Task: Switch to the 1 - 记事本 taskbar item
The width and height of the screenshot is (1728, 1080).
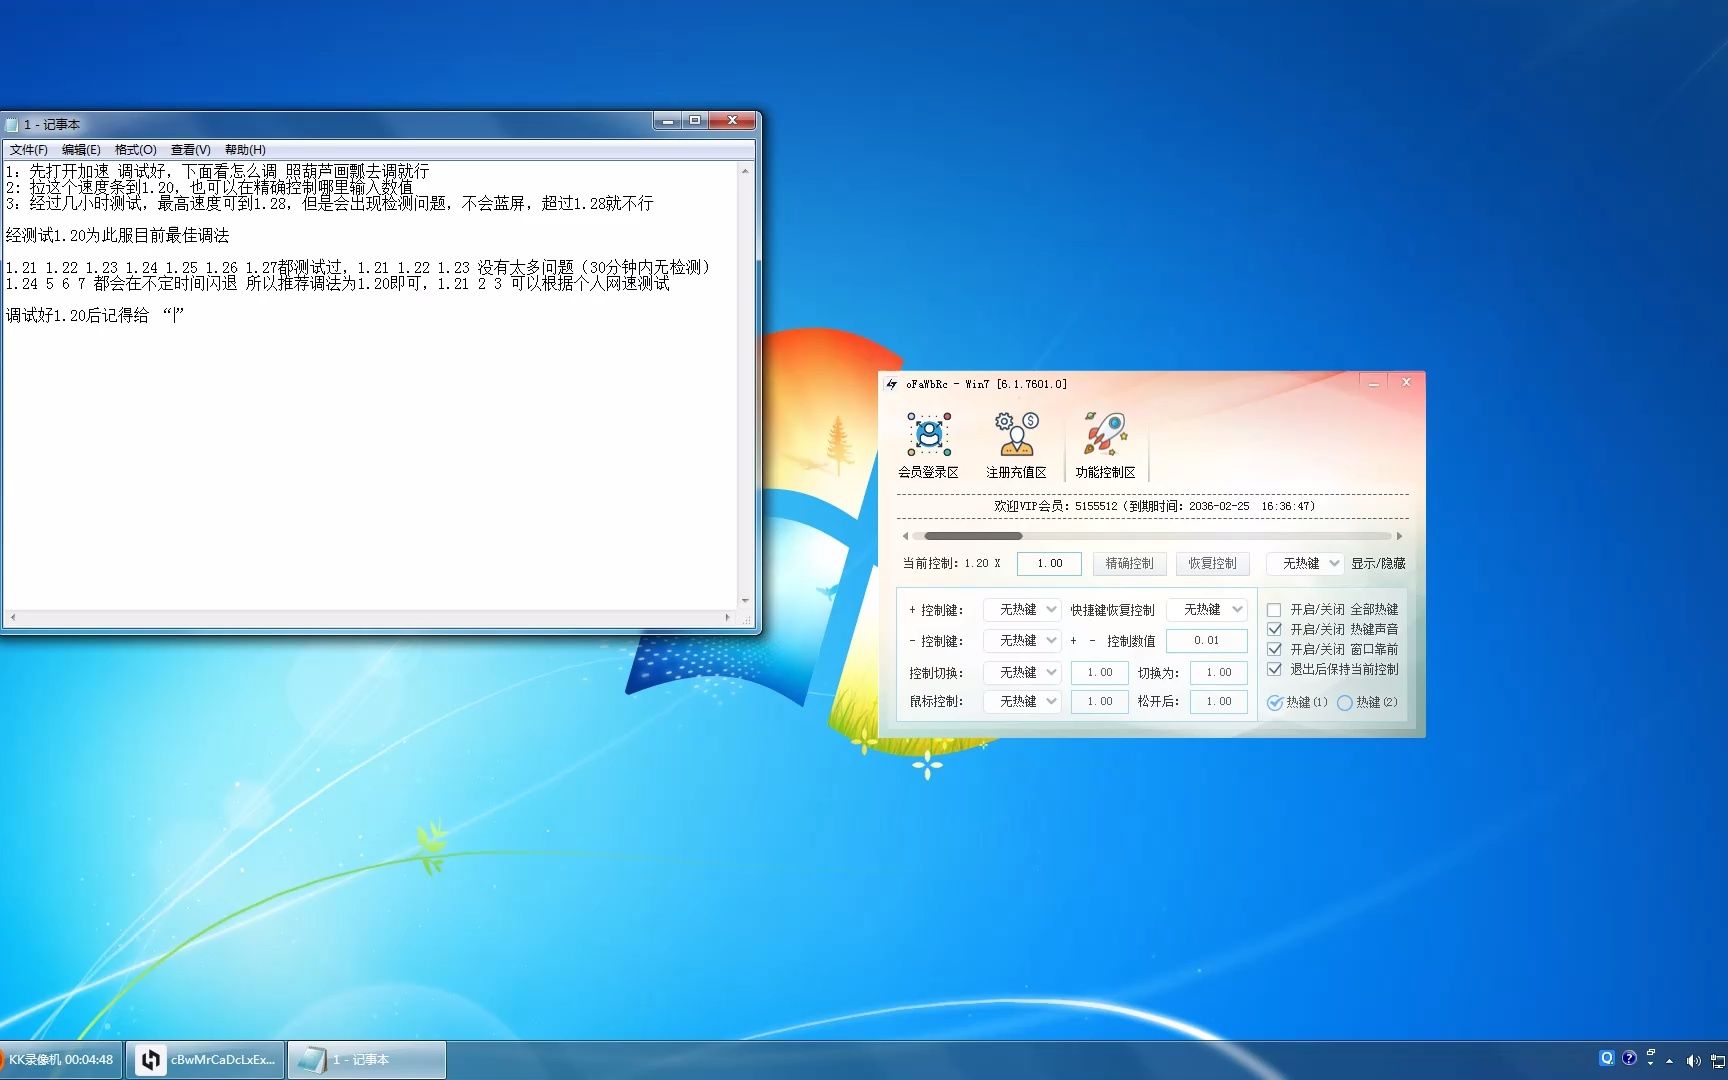Action: tap(367, 1060)
